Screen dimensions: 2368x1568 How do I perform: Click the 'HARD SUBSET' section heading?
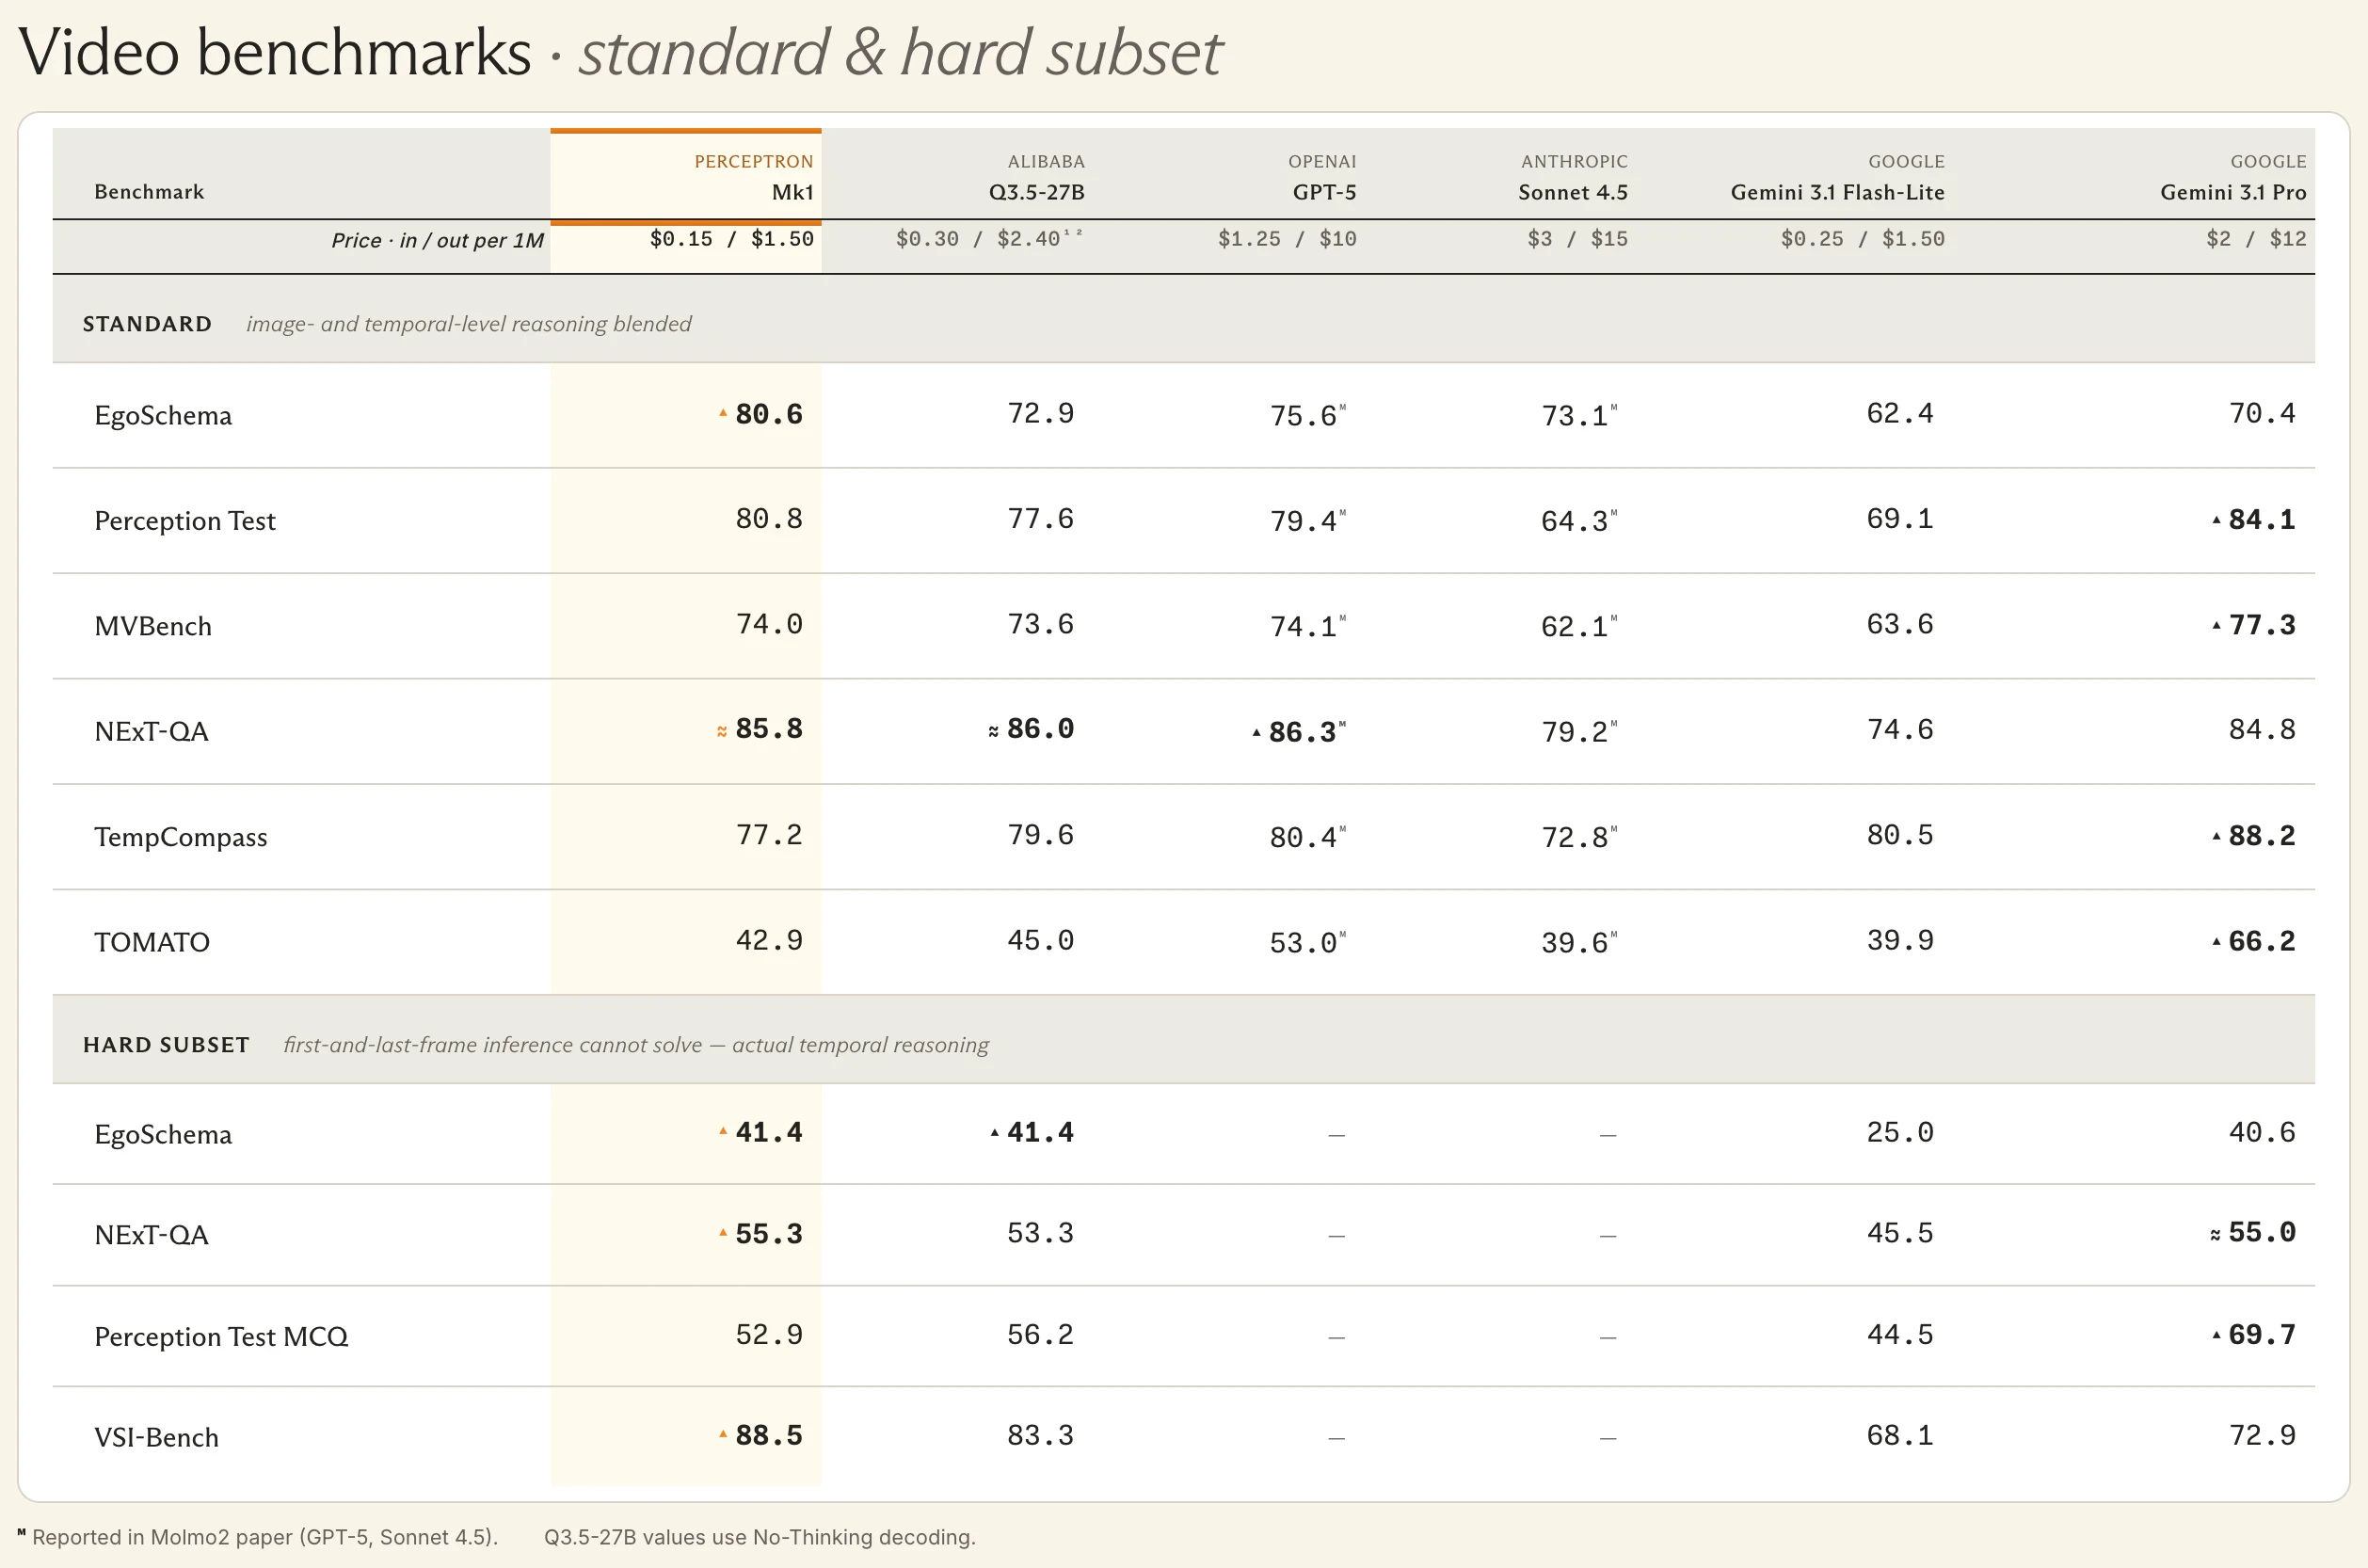166,1045
